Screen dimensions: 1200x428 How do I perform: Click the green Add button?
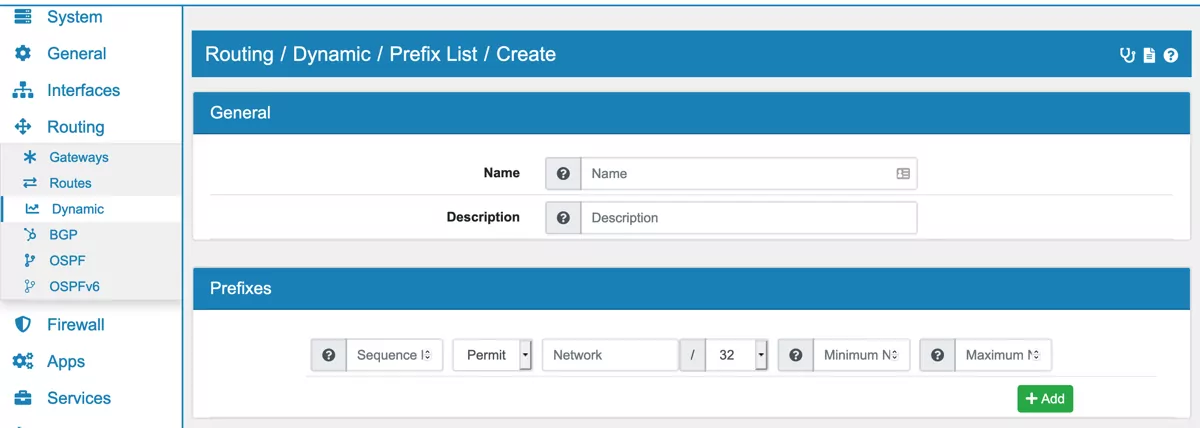(1045, 398)
